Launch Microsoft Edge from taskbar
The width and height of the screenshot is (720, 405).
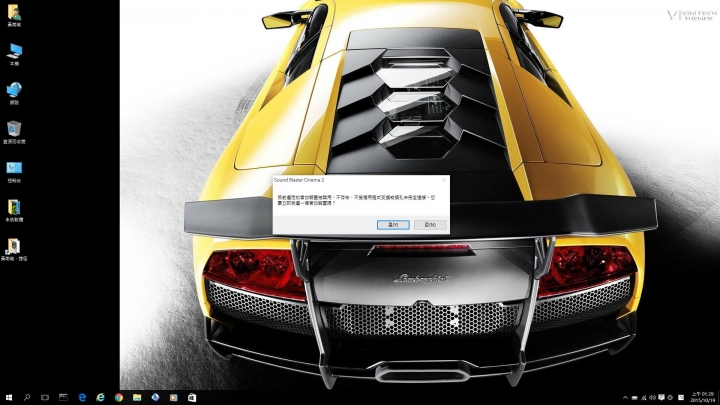(x=82, y=397)
